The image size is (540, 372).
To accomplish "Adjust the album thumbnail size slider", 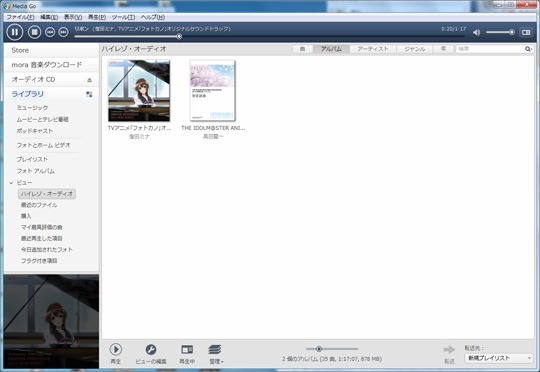I will tap(319, 349).
